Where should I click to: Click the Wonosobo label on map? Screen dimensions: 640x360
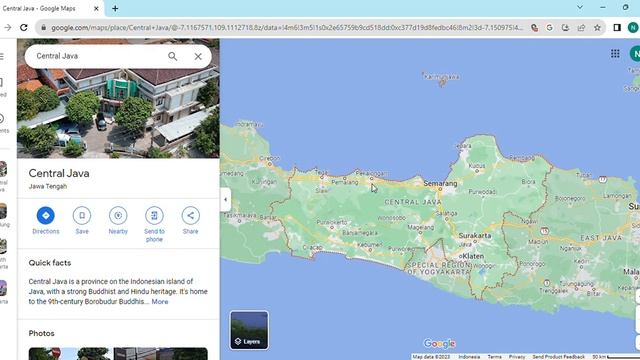click(391, 218)
